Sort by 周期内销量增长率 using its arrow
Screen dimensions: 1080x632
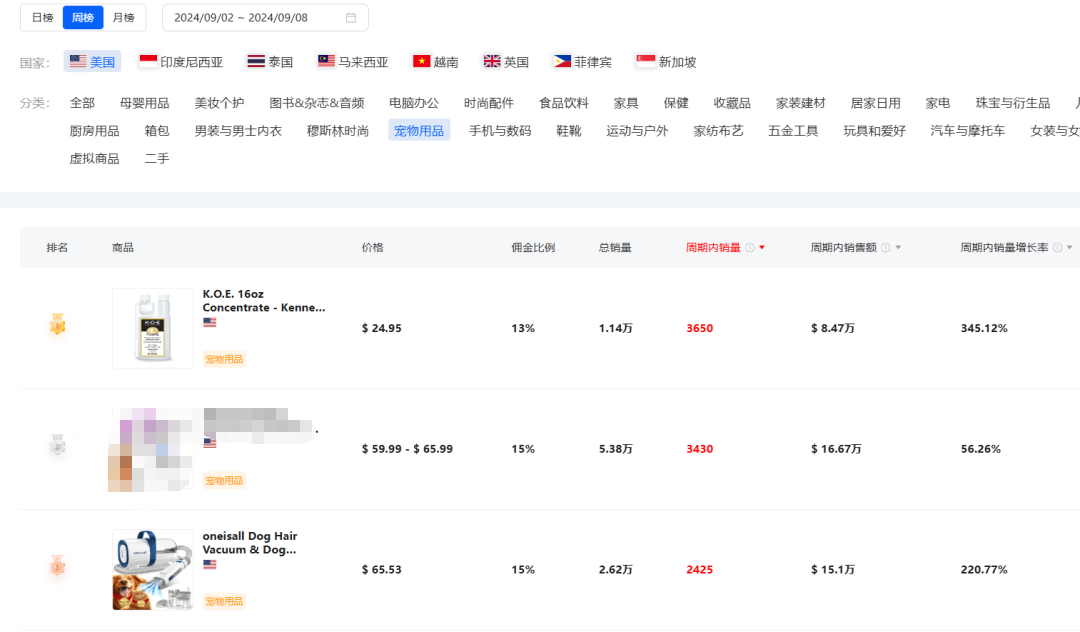tap(1070, 248)
